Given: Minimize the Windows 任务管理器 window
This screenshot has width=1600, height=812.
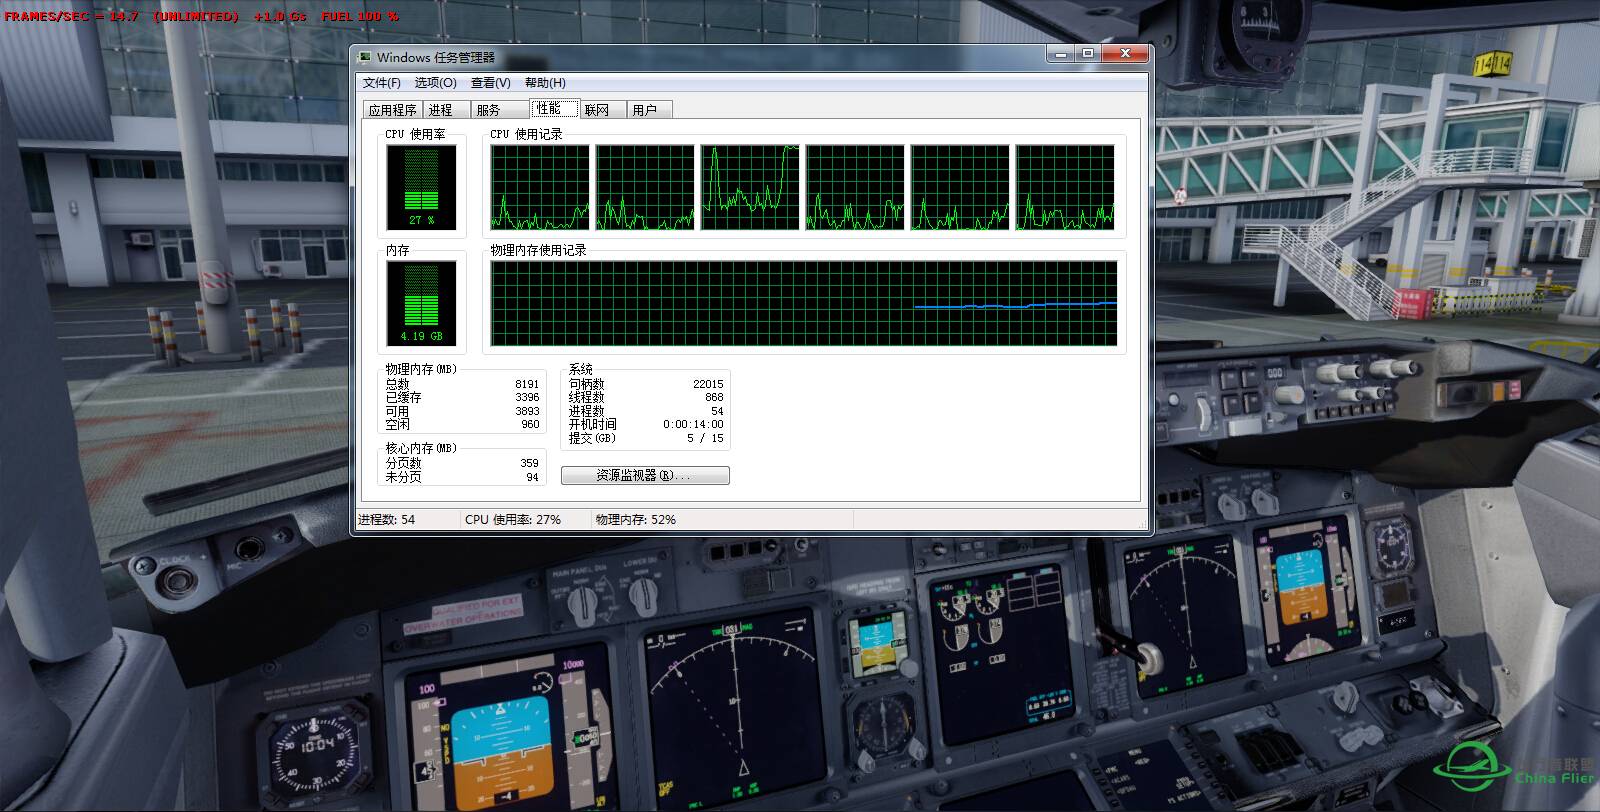Looking at the screenshot, I should [x=1060, y=54].
